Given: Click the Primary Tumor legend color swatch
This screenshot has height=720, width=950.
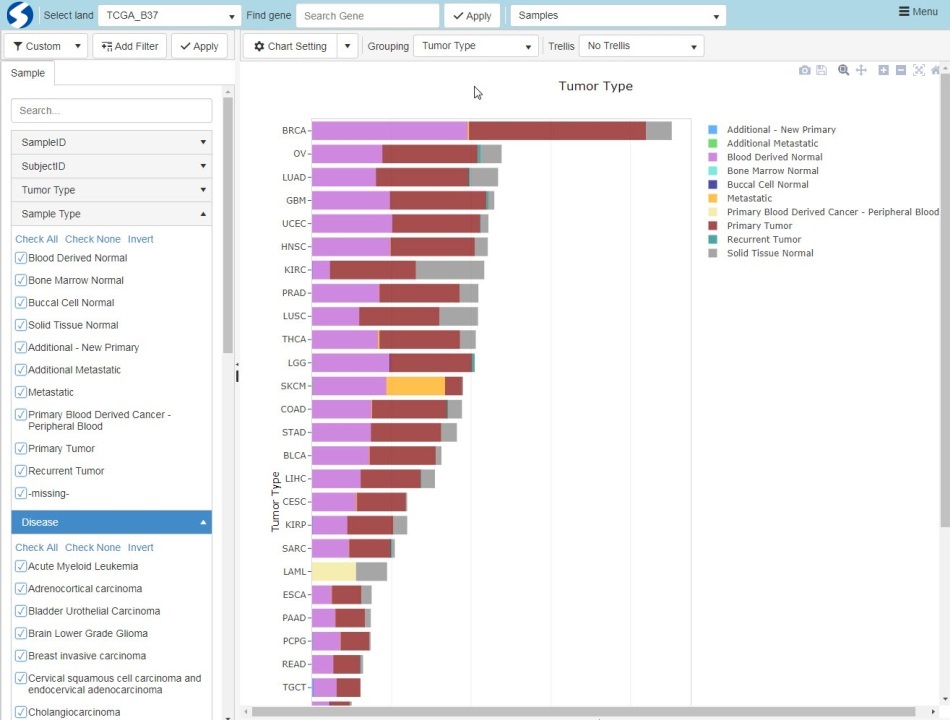Looking at the screenshot, I should [713, 226].
